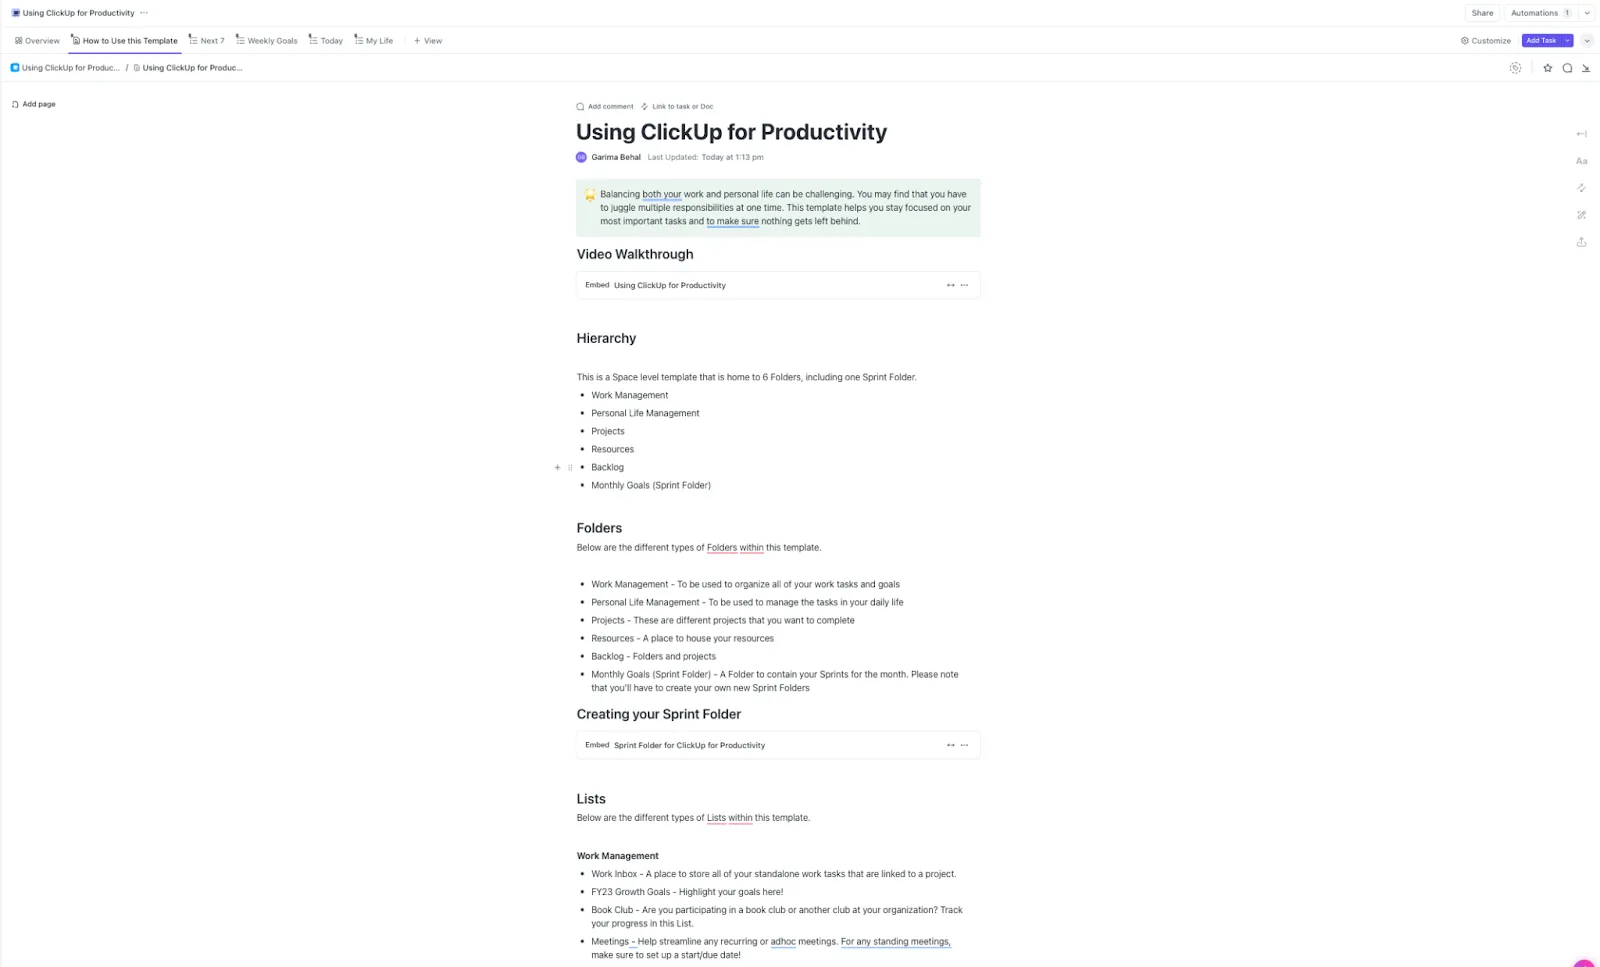Viewport: 1600px width, 967px height.
Task: Click the export share-arrow icon in sidebar
Action: 1581,242
